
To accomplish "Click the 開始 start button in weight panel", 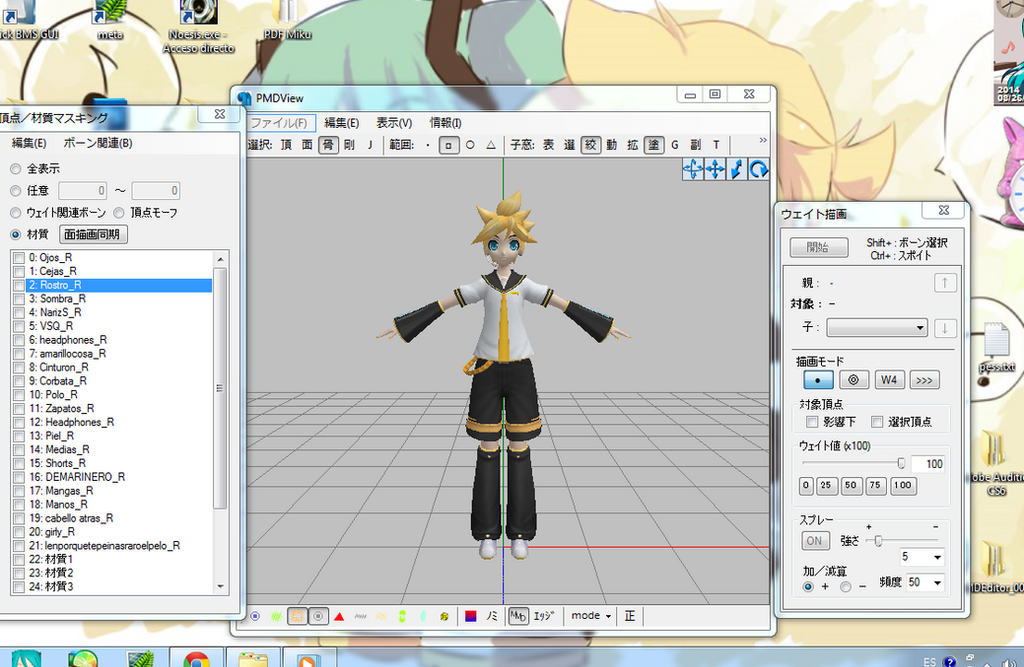I will (x=819, y=247).
